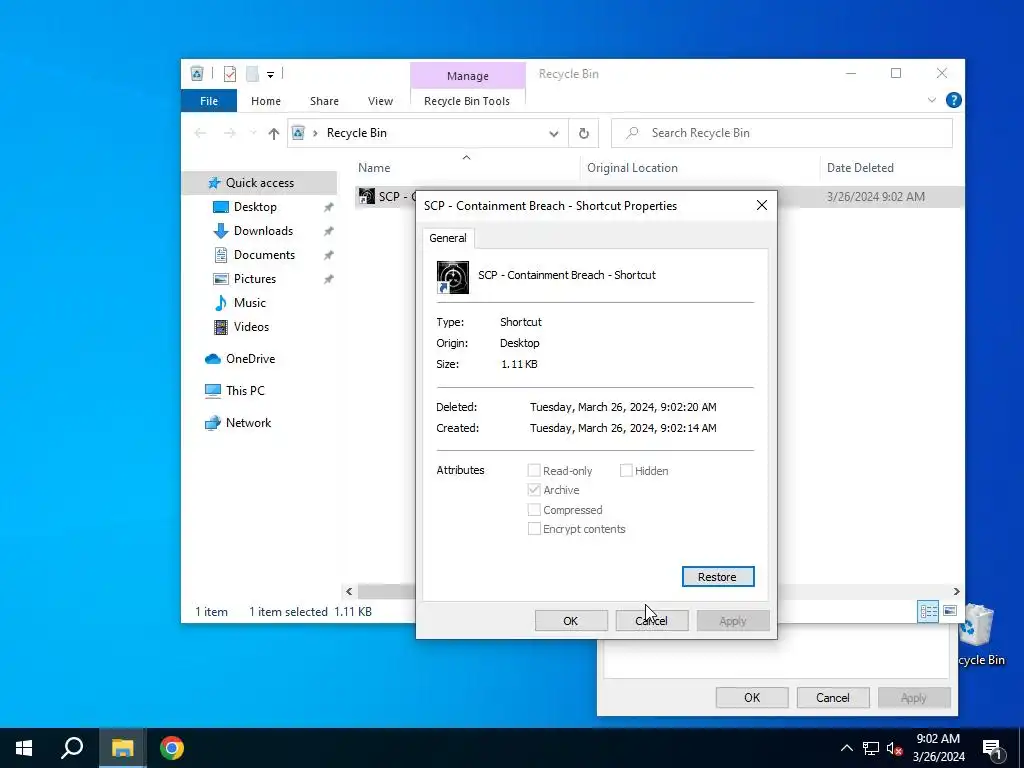Image resolution: width=1024 pixels, height=768 pixels.
Task: Select This PC in the navigation pane
Action: 245,391
